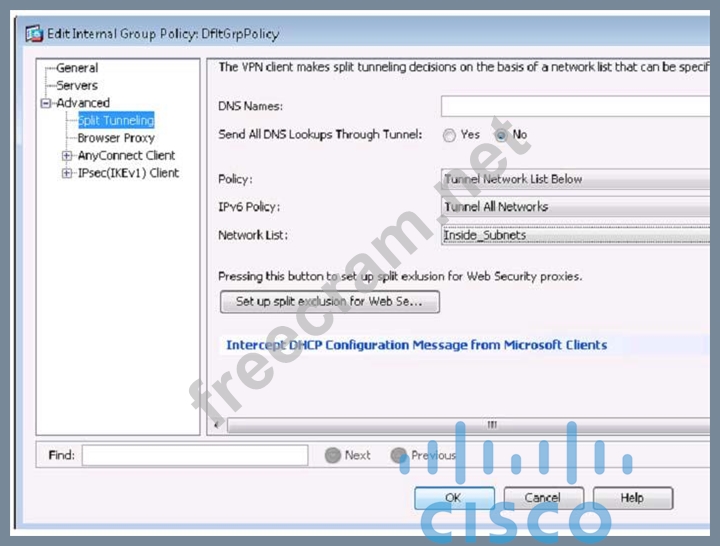Open Browser Proxy settings in tree
This screenshot has height=546, width=720.
click(116, 138)
